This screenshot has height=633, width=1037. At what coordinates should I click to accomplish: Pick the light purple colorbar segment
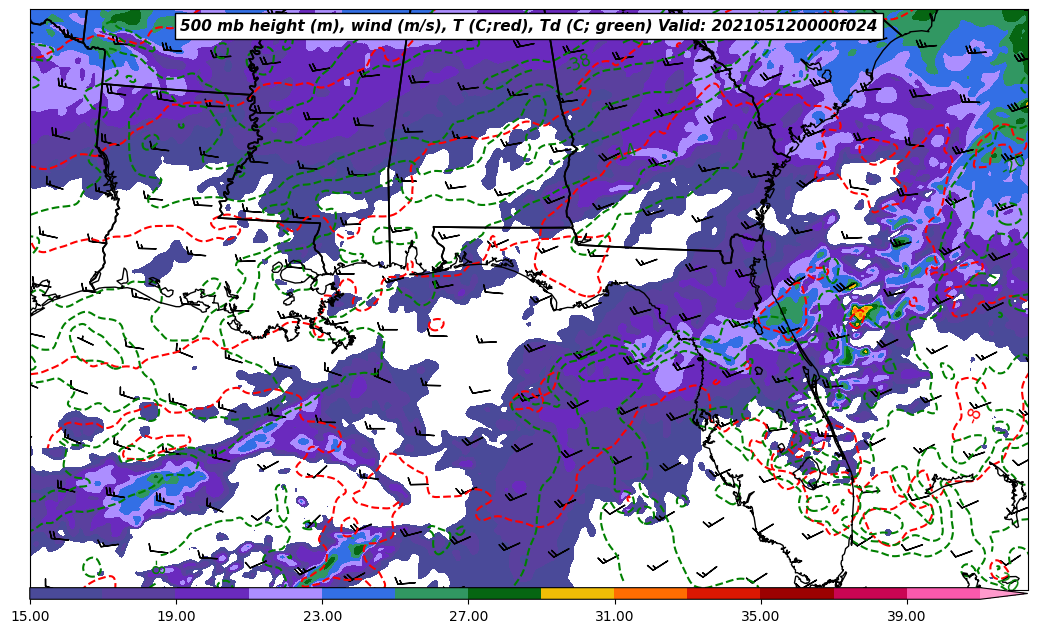[285, 593]
